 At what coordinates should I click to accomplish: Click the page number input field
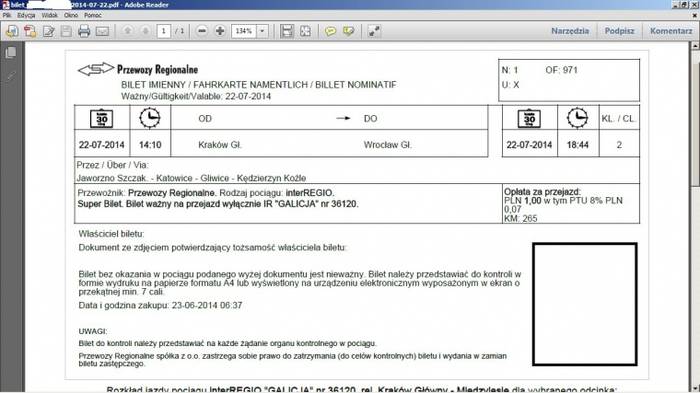164,31
